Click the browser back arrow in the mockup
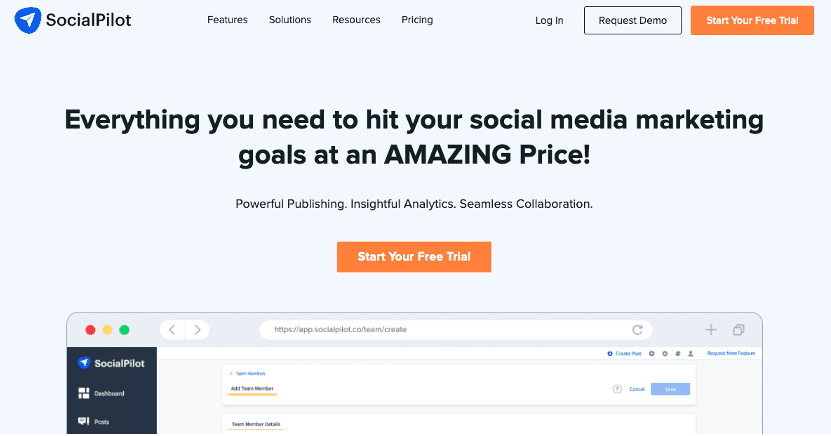Viewport: 831px width, 436px height. [172, 329]
